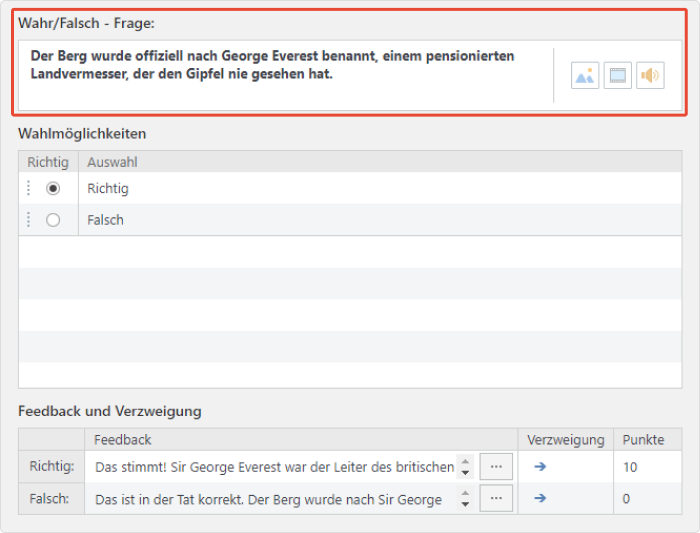The height and width of the screenshot is (533, 700).
Task: Set branching arrow for Richtig feedback
Action: click(540, 466)
